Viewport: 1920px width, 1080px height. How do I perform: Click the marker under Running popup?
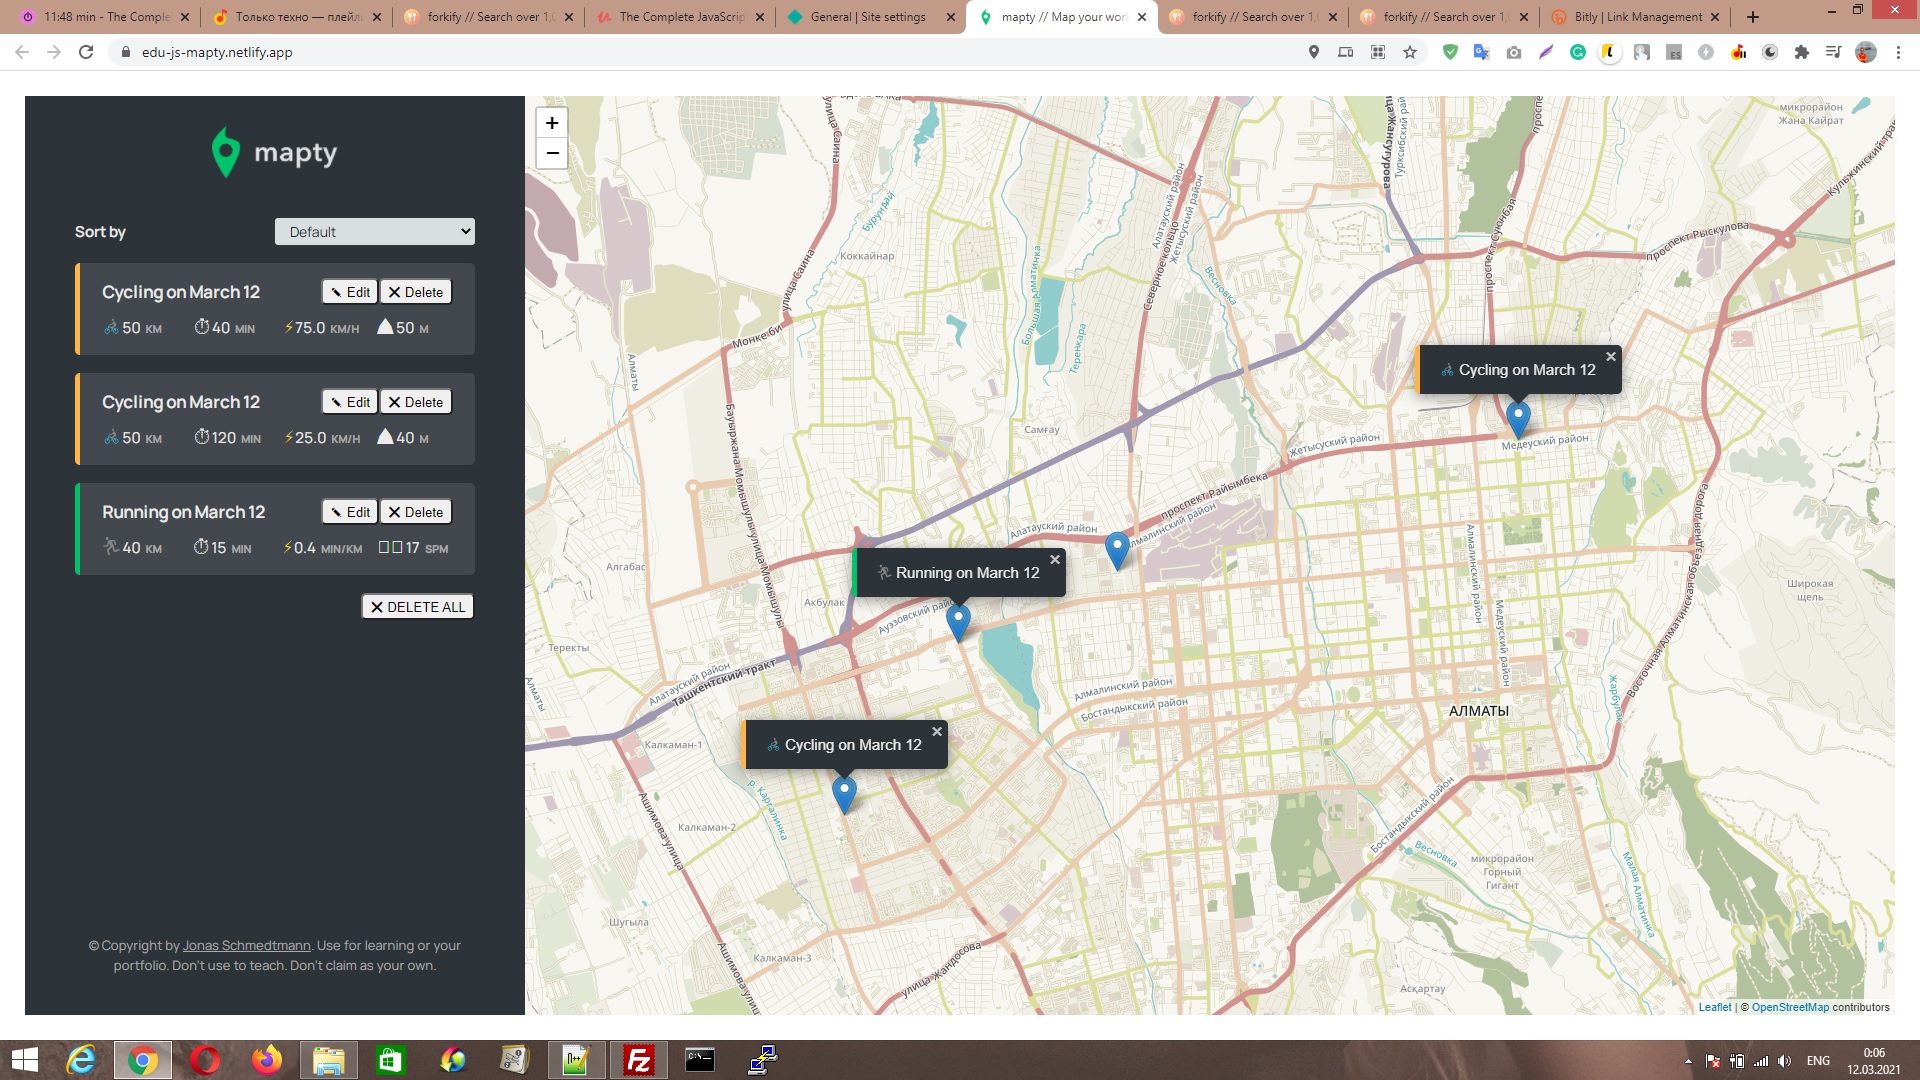point(958,620)
